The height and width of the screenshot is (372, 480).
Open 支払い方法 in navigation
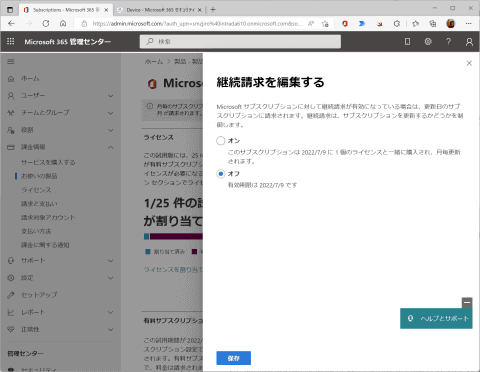pos(36,231)
